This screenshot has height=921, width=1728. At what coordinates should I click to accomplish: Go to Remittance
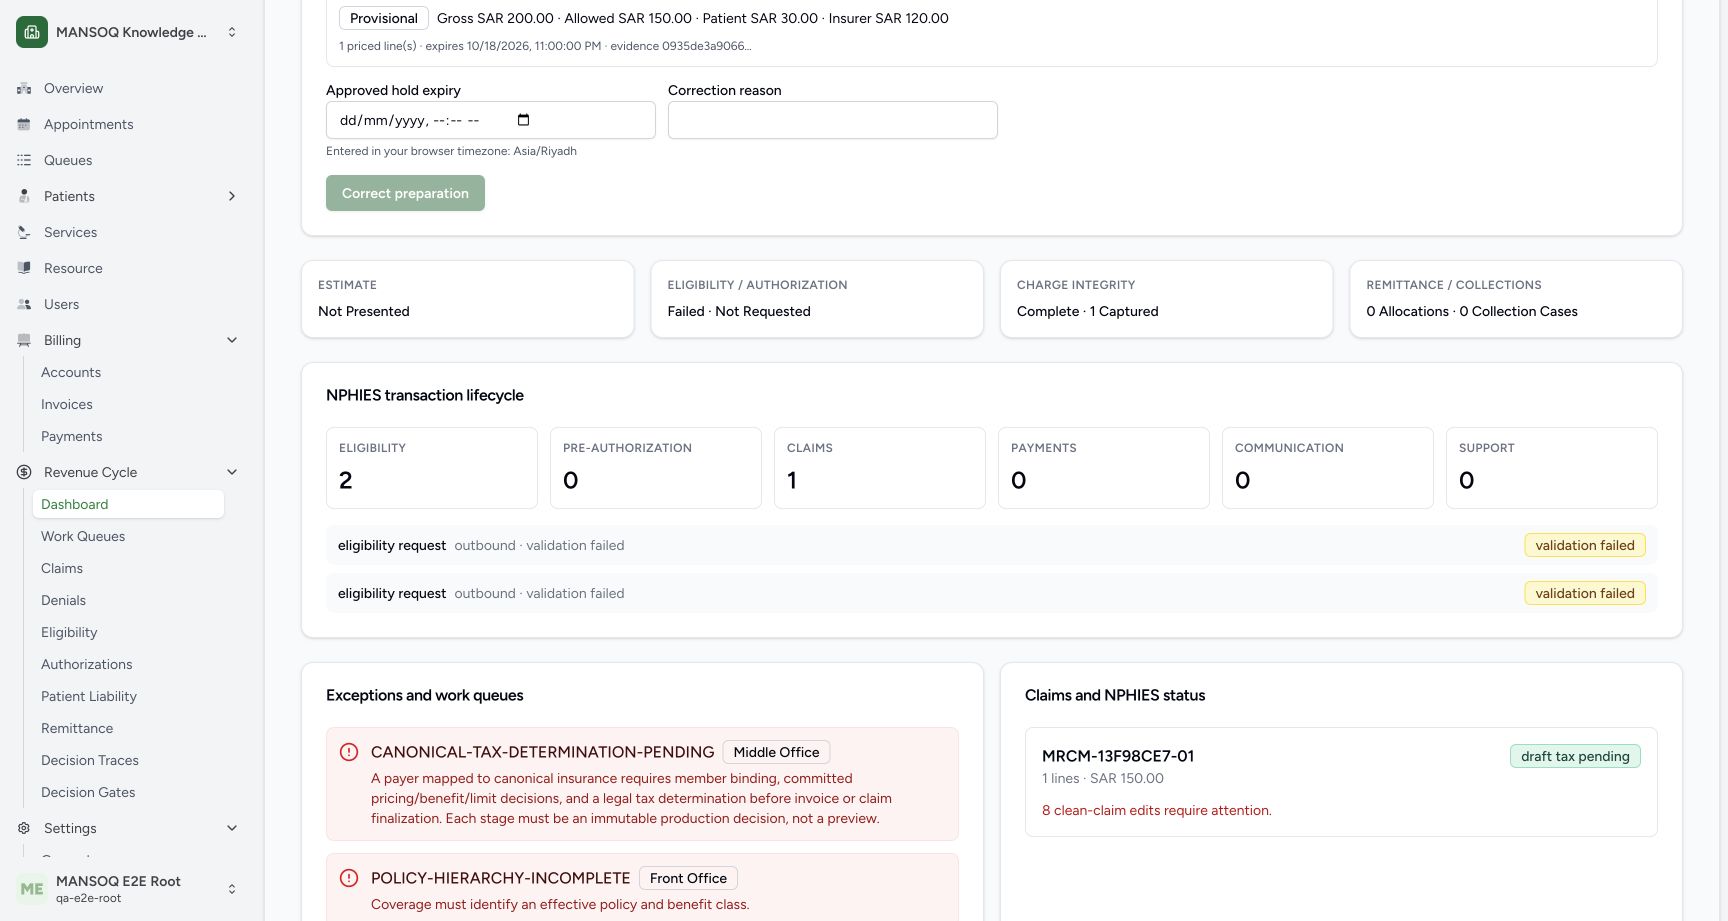(x=128, y=728)
